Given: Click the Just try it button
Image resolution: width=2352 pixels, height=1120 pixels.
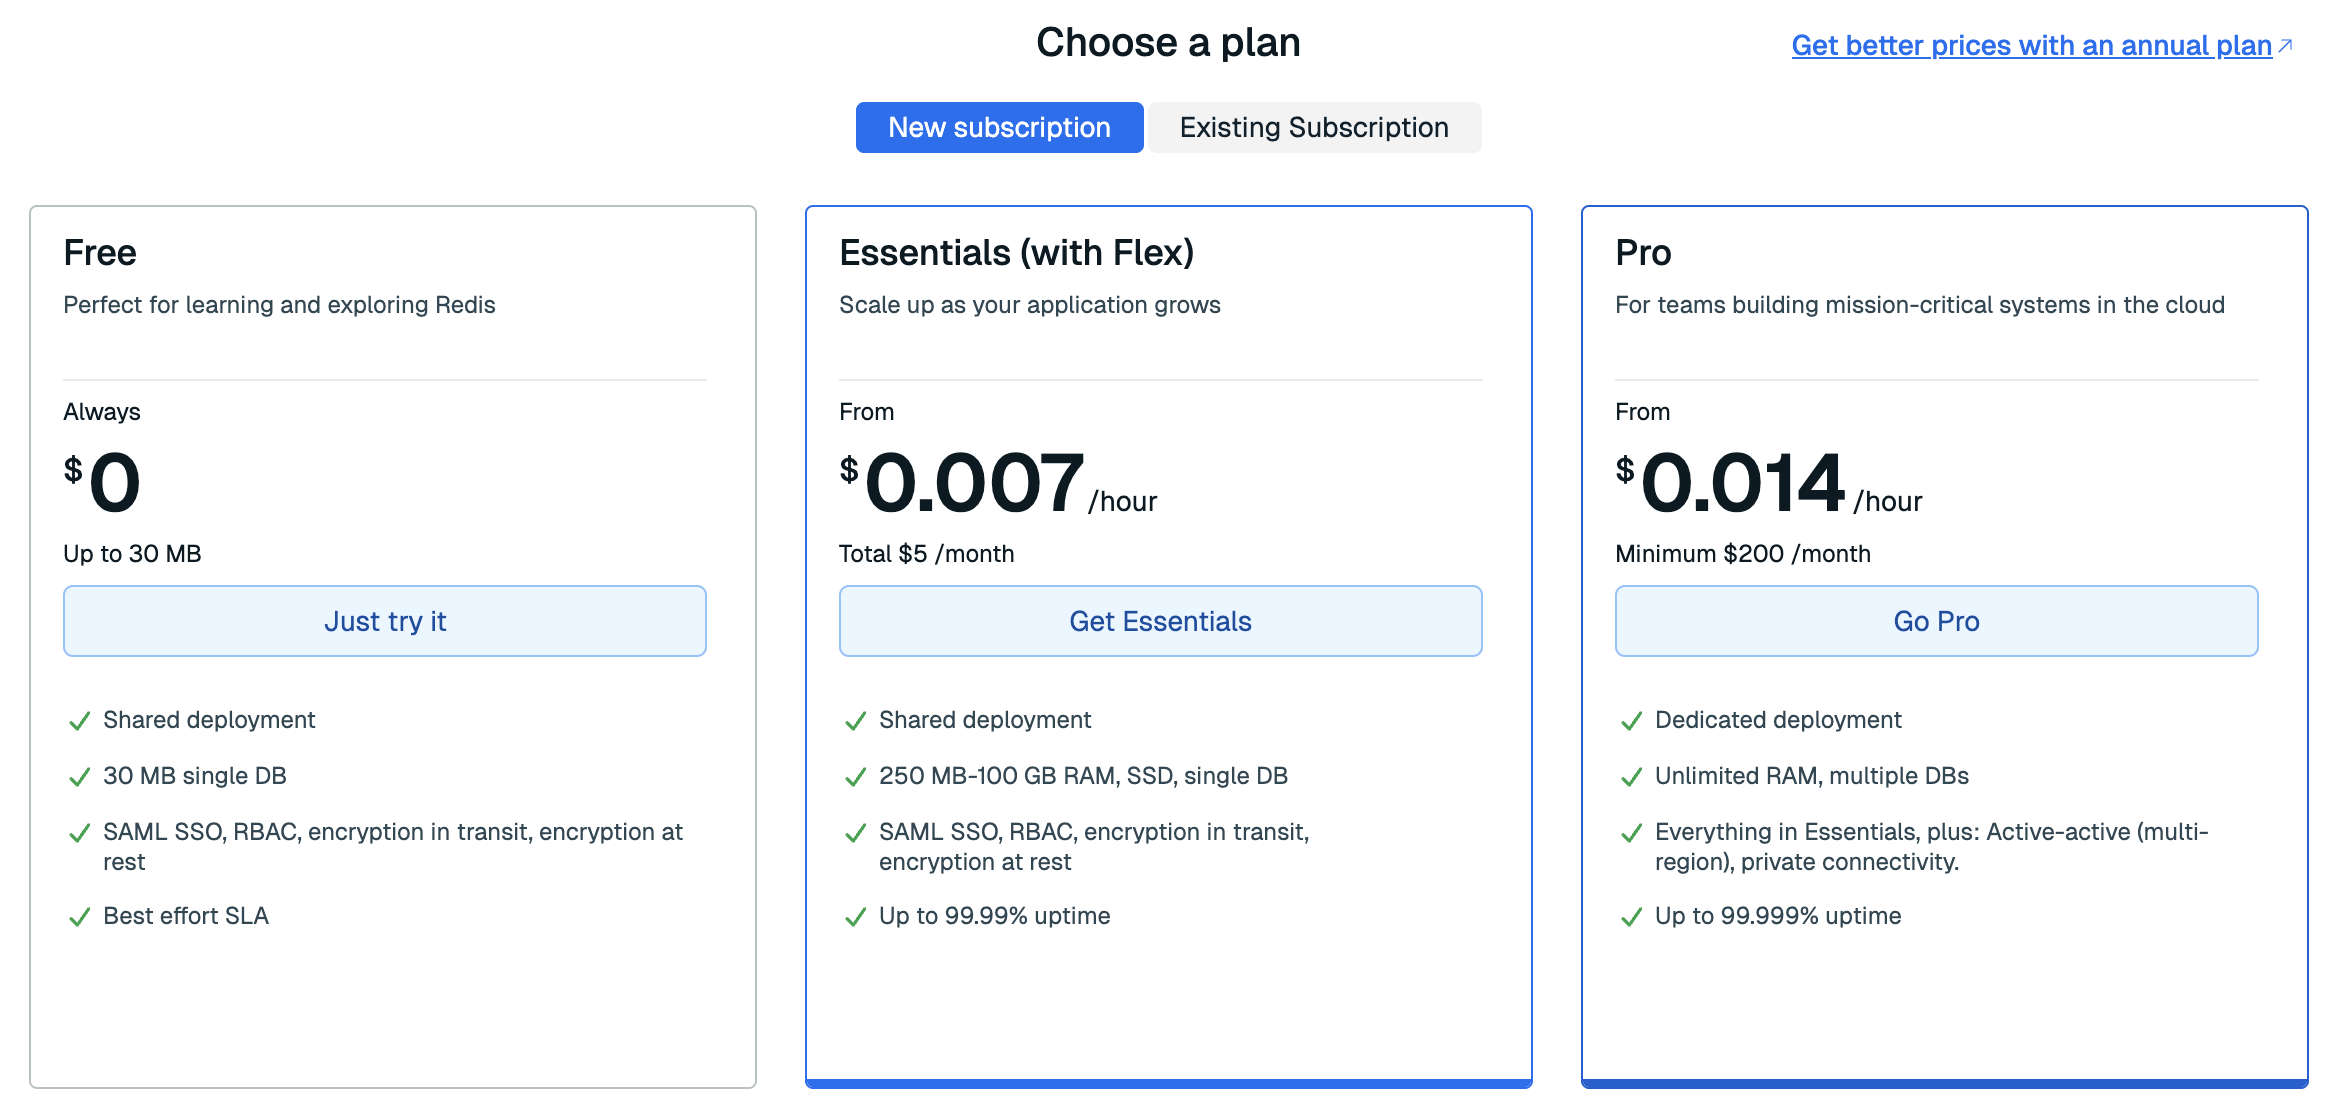Looking at the screenshot, I should pos(385,621).
